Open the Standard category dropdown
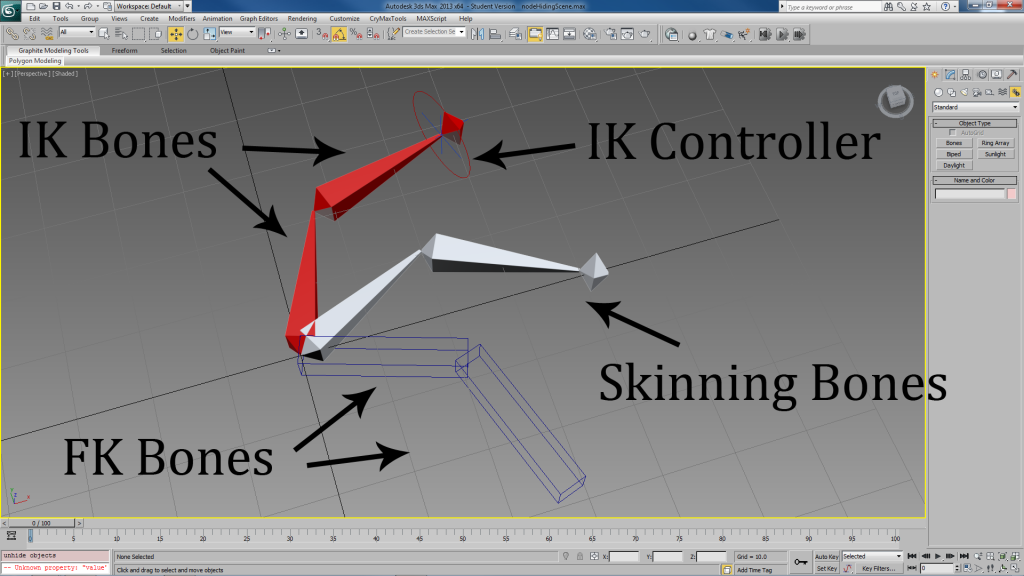 click(975, 107)
